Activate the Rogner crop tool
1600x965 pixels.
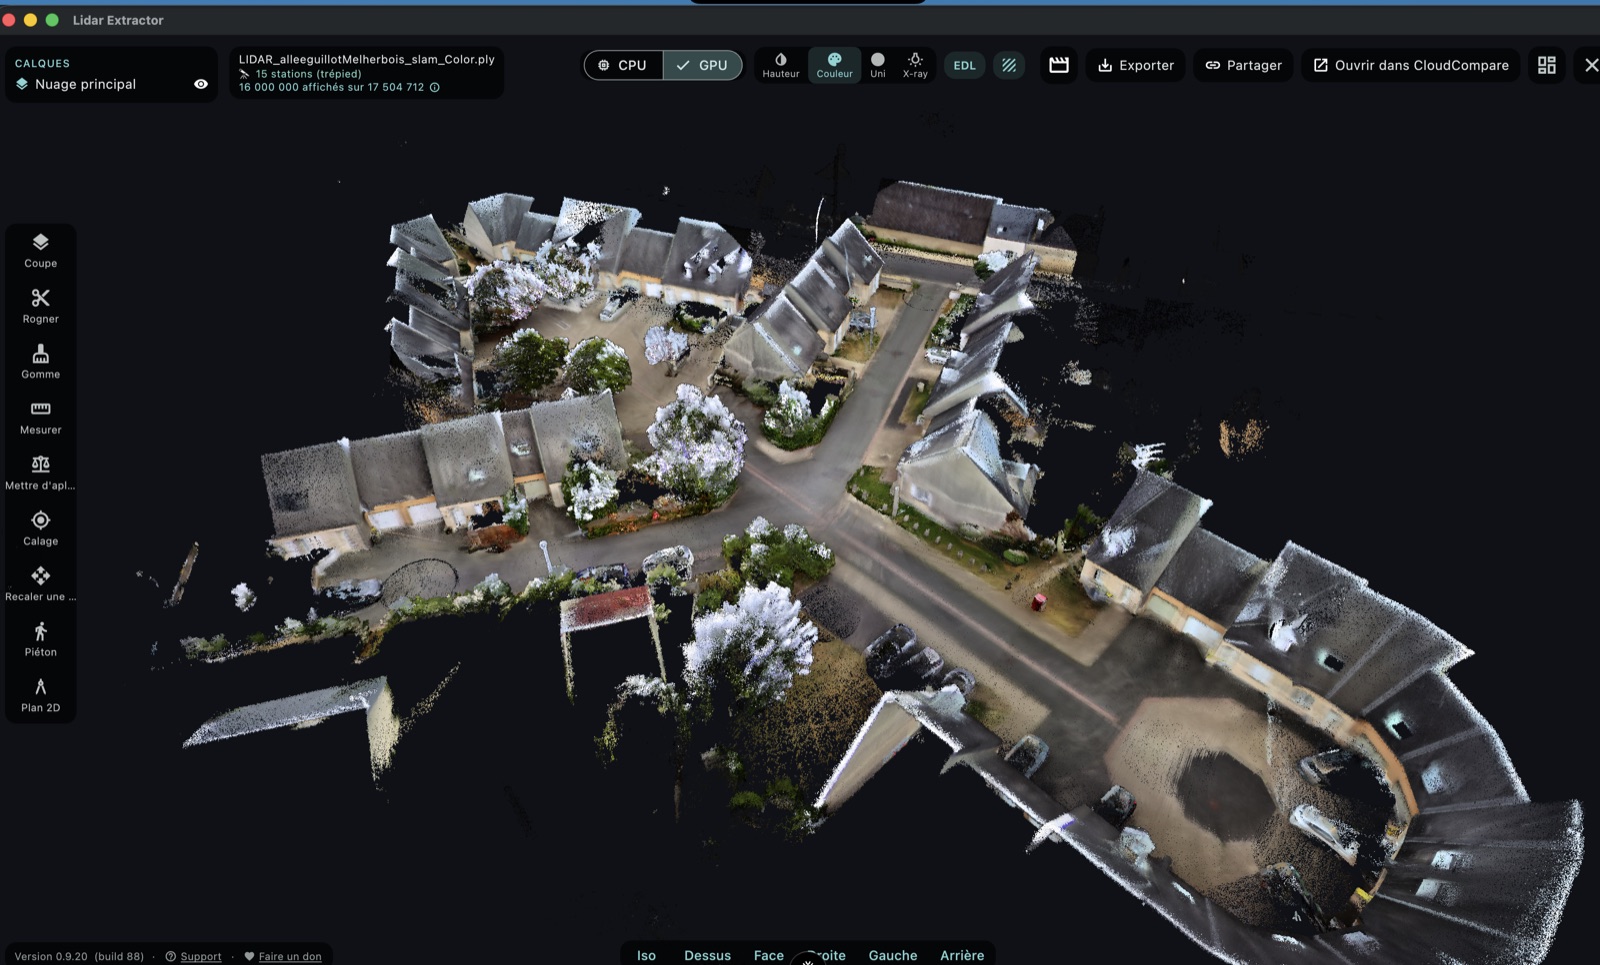pos(40,306)
